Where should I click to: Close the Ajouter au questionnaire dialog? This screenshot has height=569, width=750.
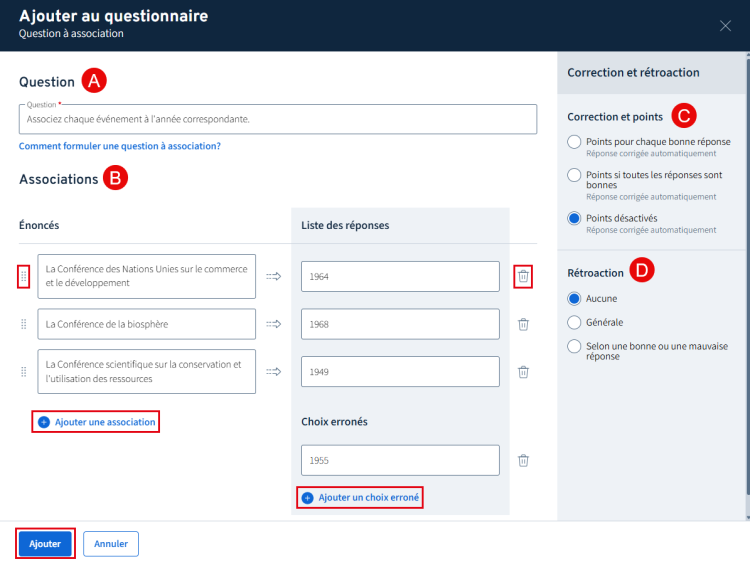(725, 25)
